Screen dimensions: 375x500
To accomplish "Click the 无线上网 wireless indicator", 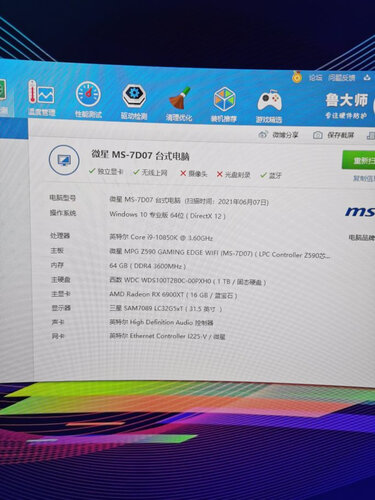I will (x=150, y=172).
